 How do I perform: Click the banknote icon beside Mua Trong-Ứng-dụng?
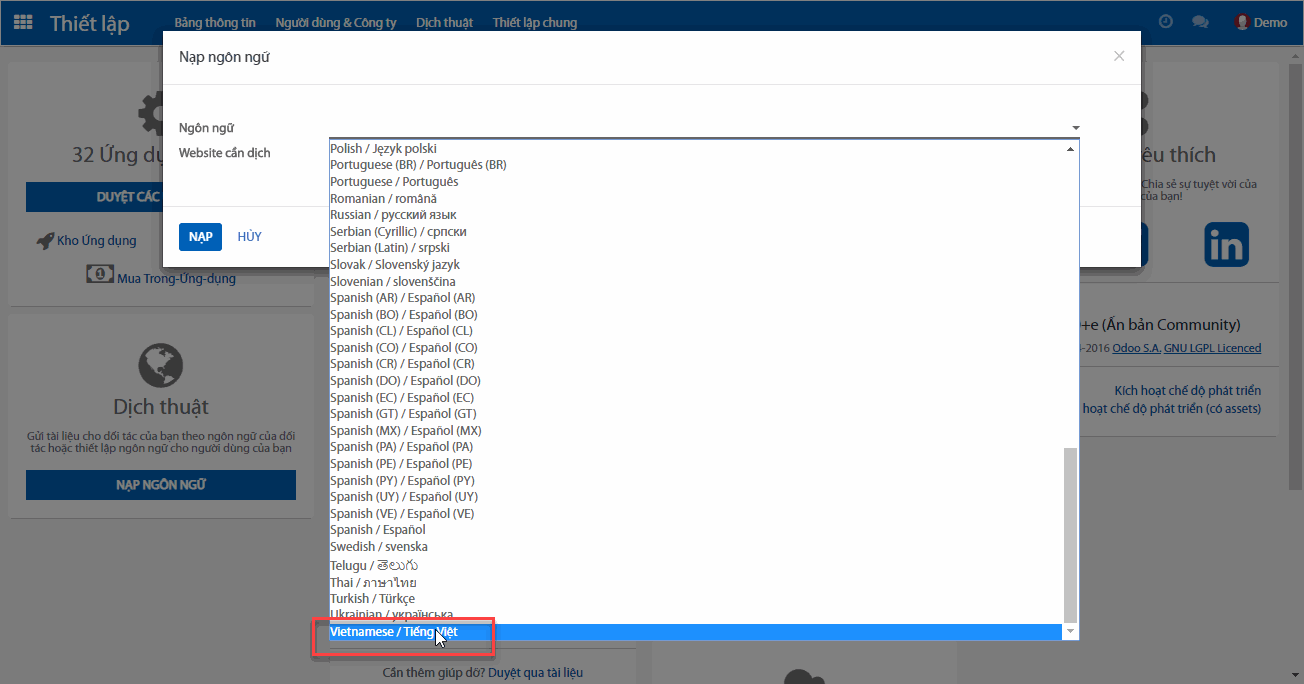point(99,275)
